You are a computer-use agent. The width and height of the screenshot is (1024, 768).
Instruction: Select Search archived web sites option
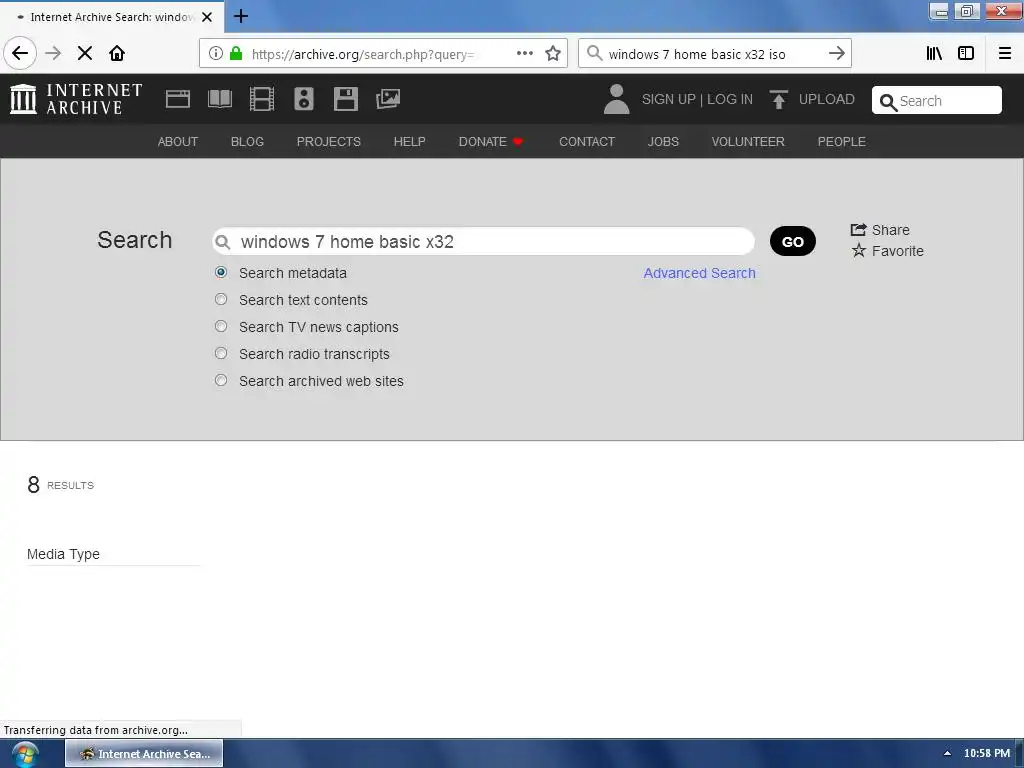click(221, 380)
